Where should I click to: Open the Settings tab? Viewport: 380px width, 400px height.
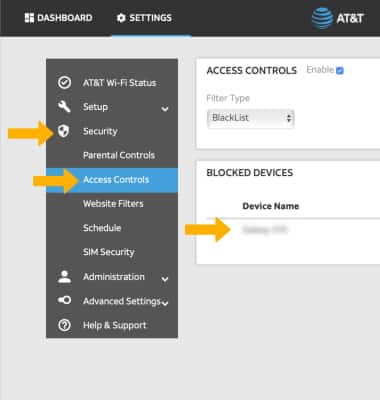point(144,18)
